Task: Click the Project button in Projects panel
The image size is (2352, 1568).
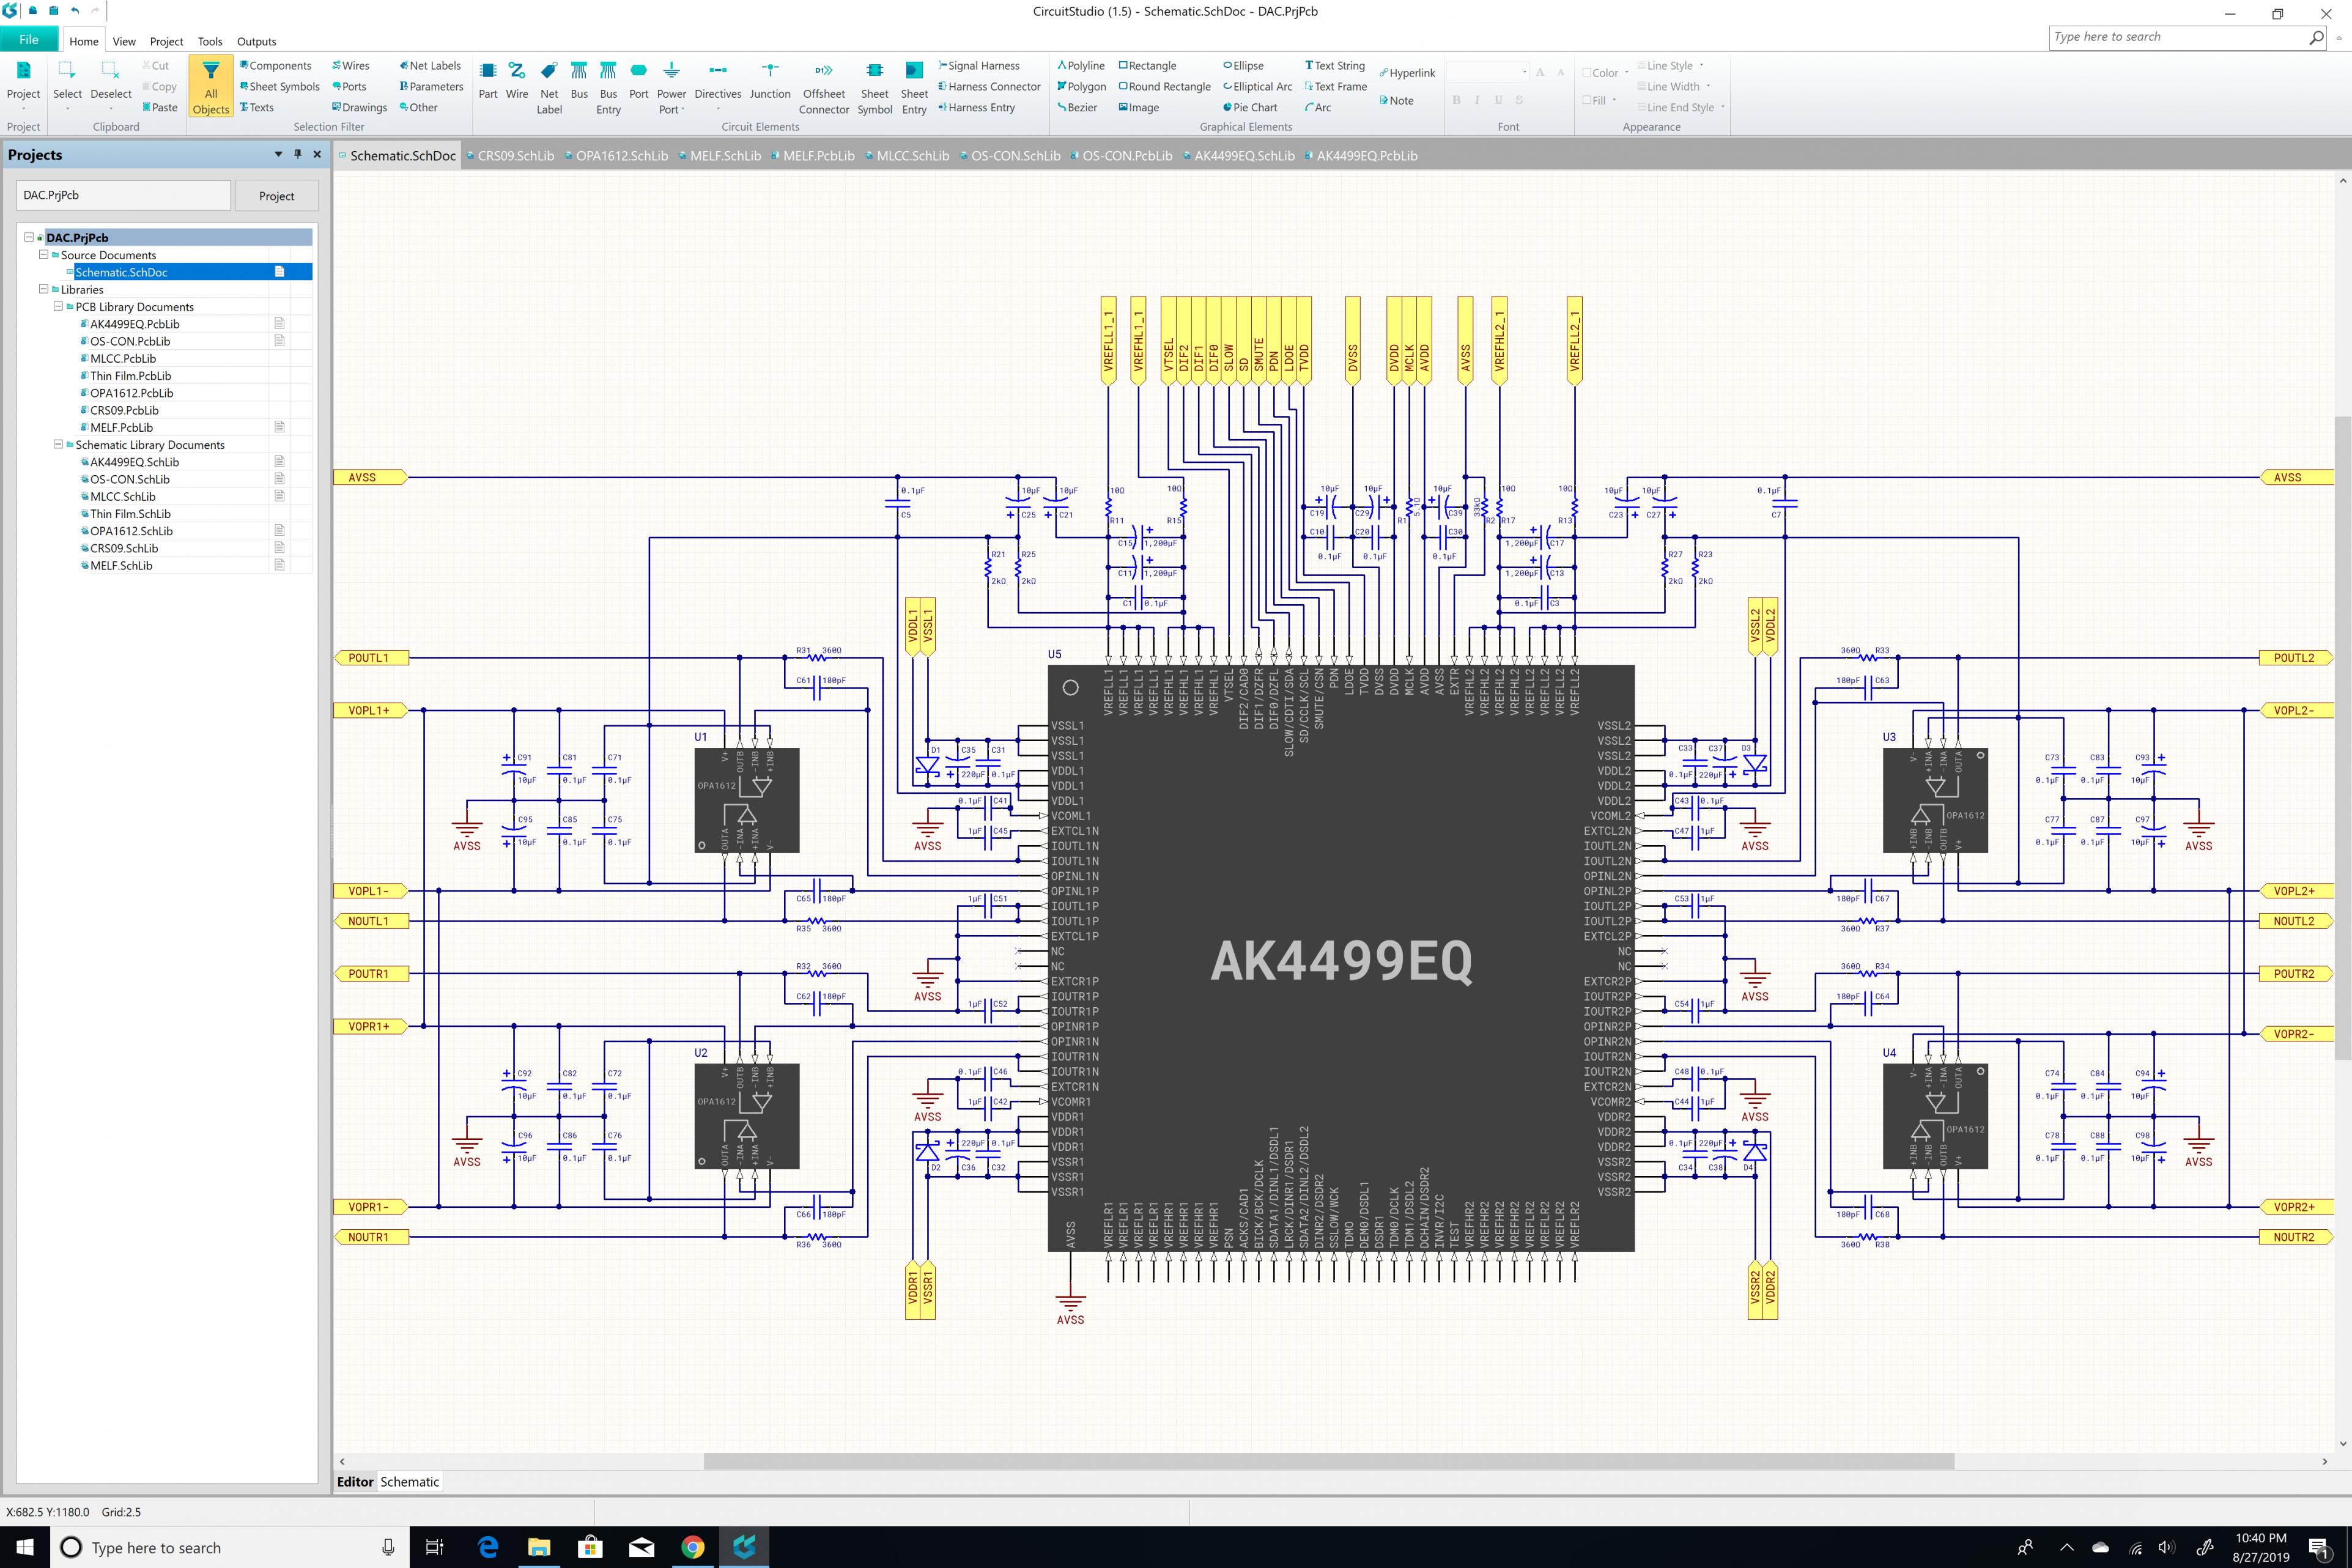Action: (x=276, y=195)
